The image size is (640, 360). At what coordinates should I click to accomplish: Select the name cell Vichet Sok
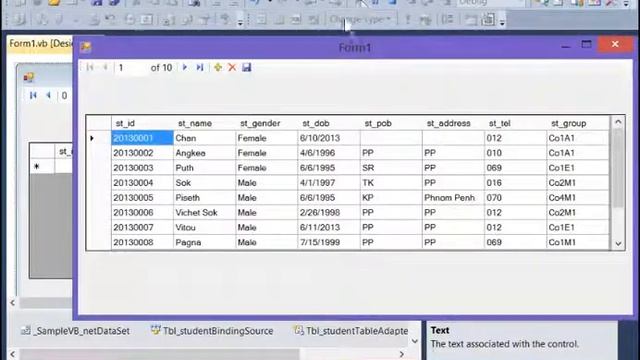tap(204, 213)
